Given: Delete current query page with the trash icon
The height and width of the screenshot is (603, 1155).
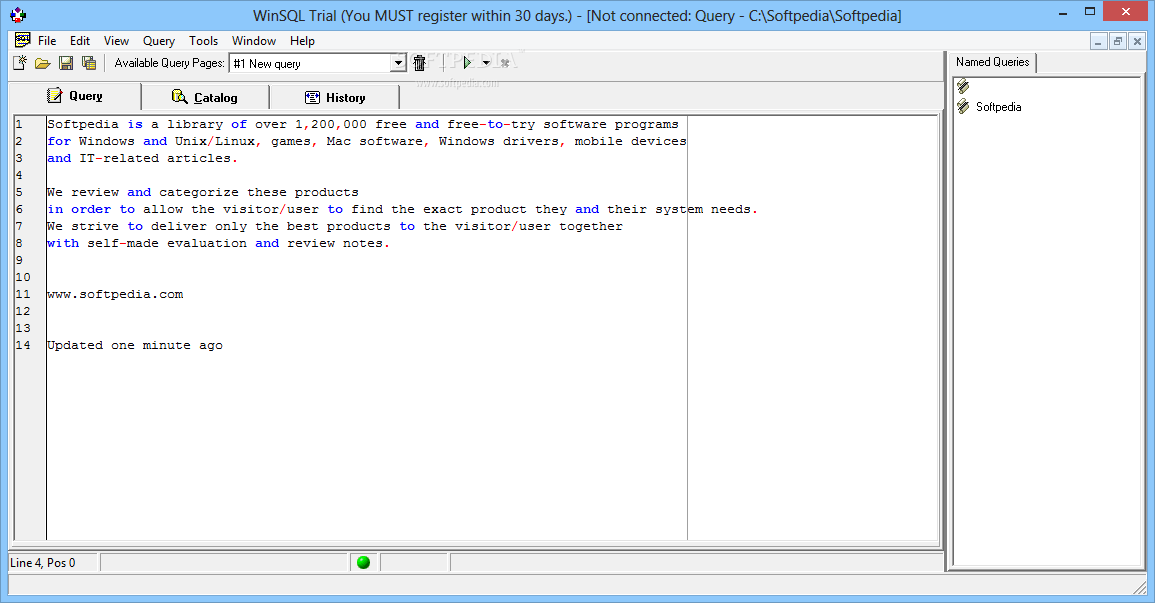Looking at the screenshot, I should (419, 63).
